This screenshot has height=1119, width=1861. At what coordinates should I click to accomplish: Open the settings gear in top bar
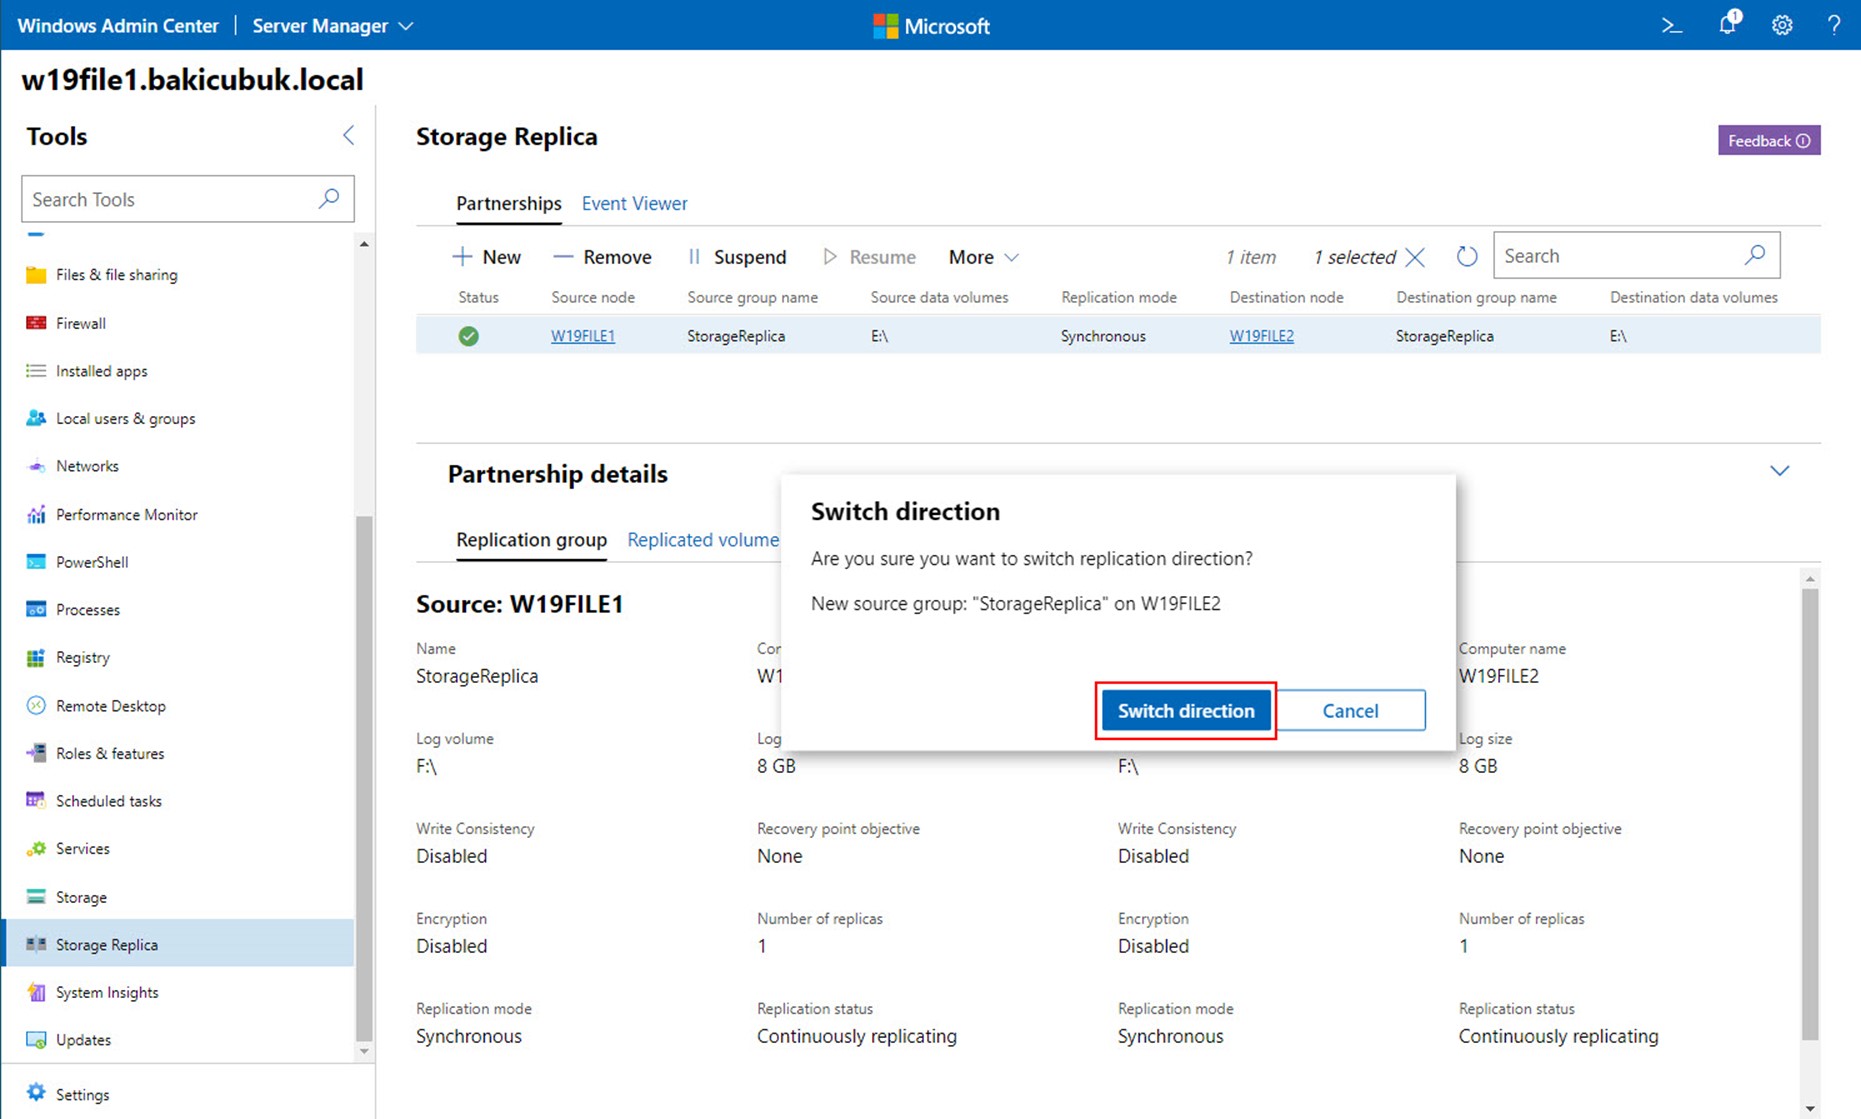coord(1782,25)
